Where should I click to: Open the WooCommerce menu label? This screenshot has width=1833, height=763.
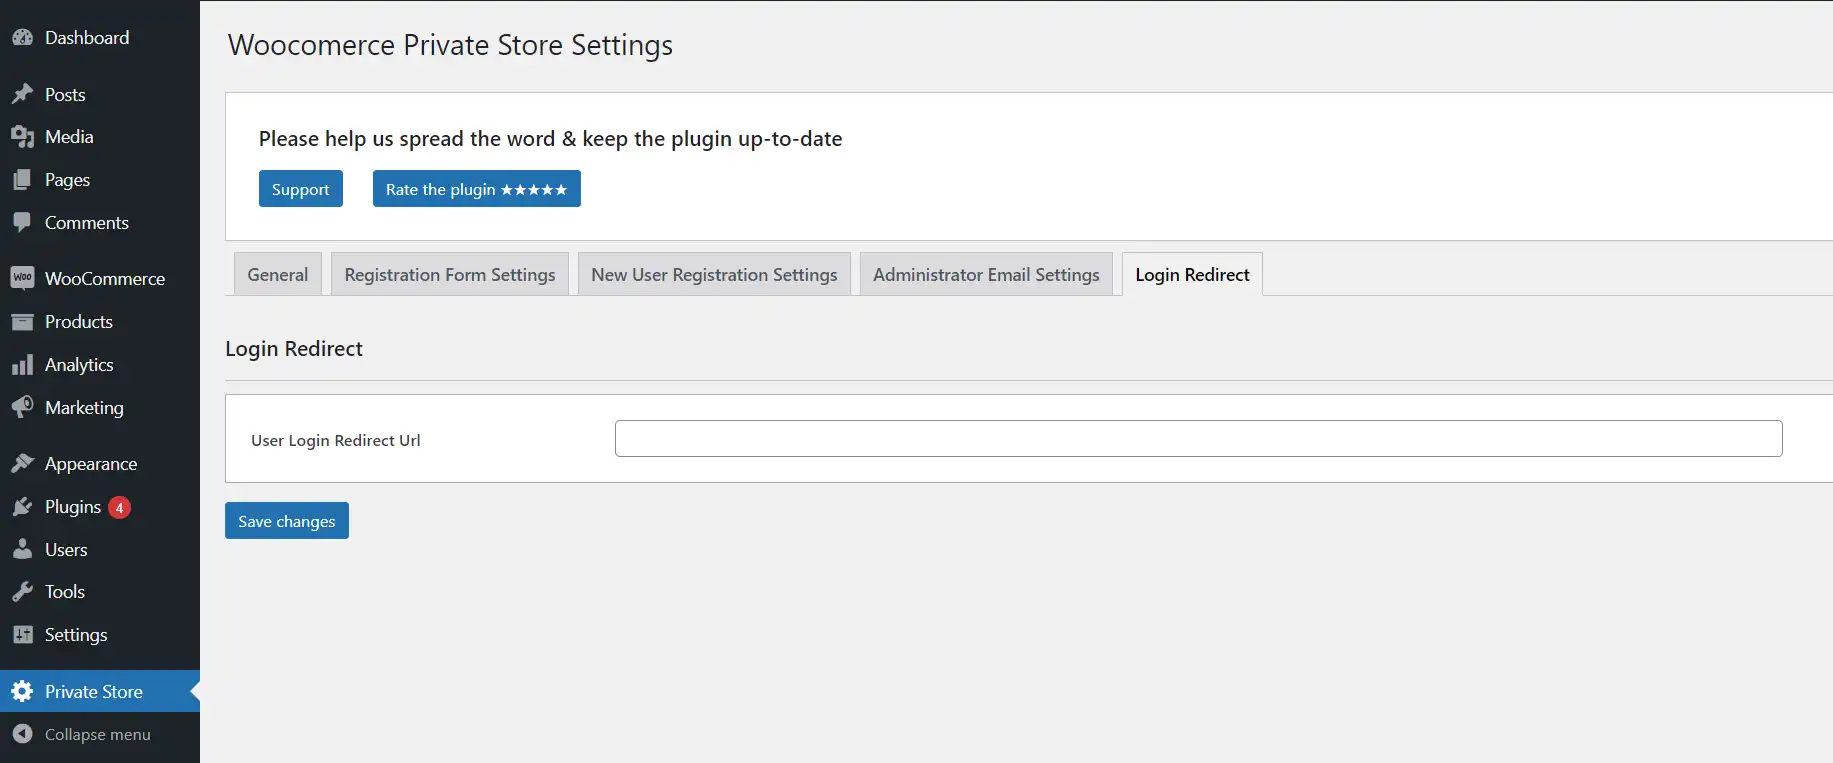(x=105, y=279)
